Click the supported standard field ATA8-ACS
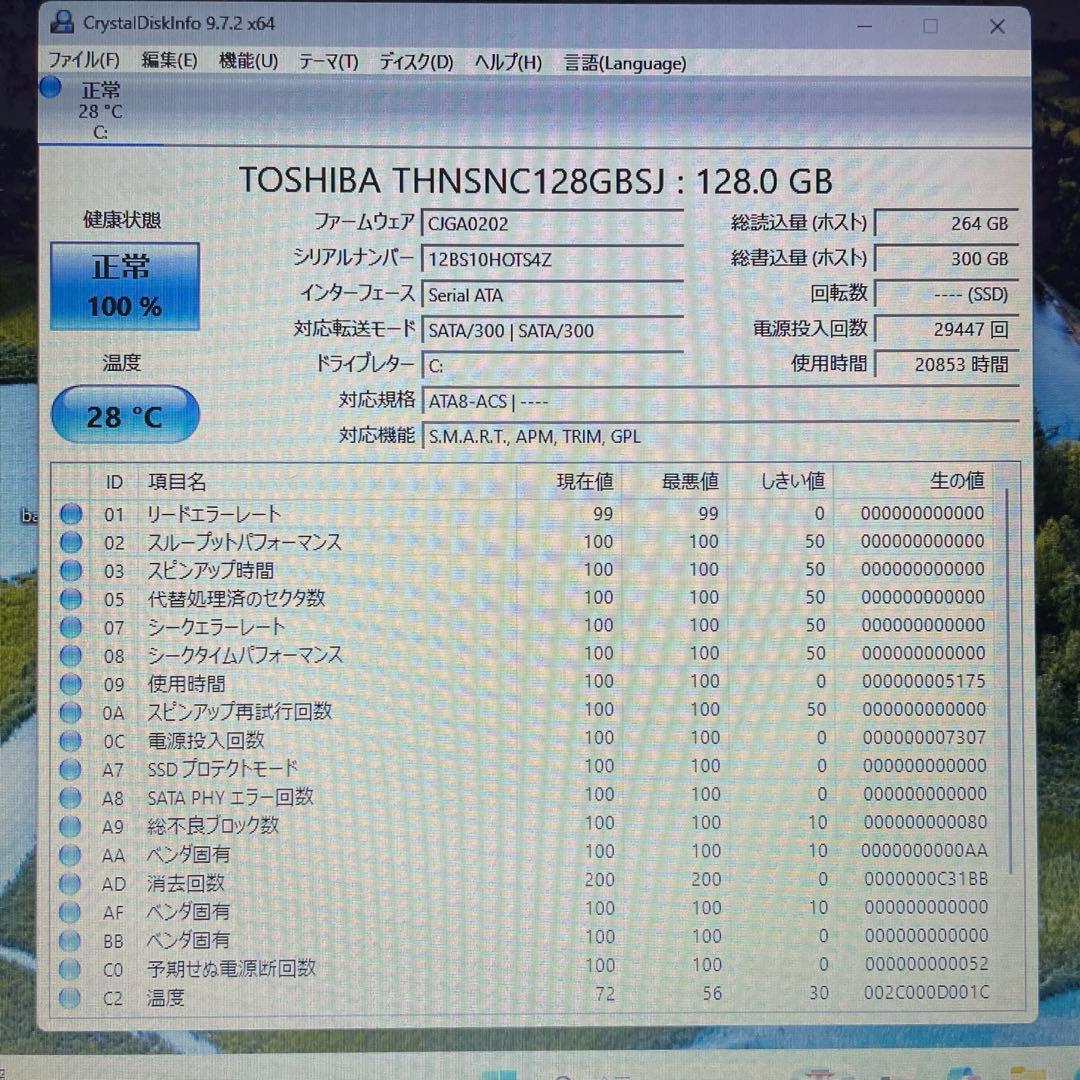The width and height of the screenshot is (1080, 1080). (x=720, y=401)
